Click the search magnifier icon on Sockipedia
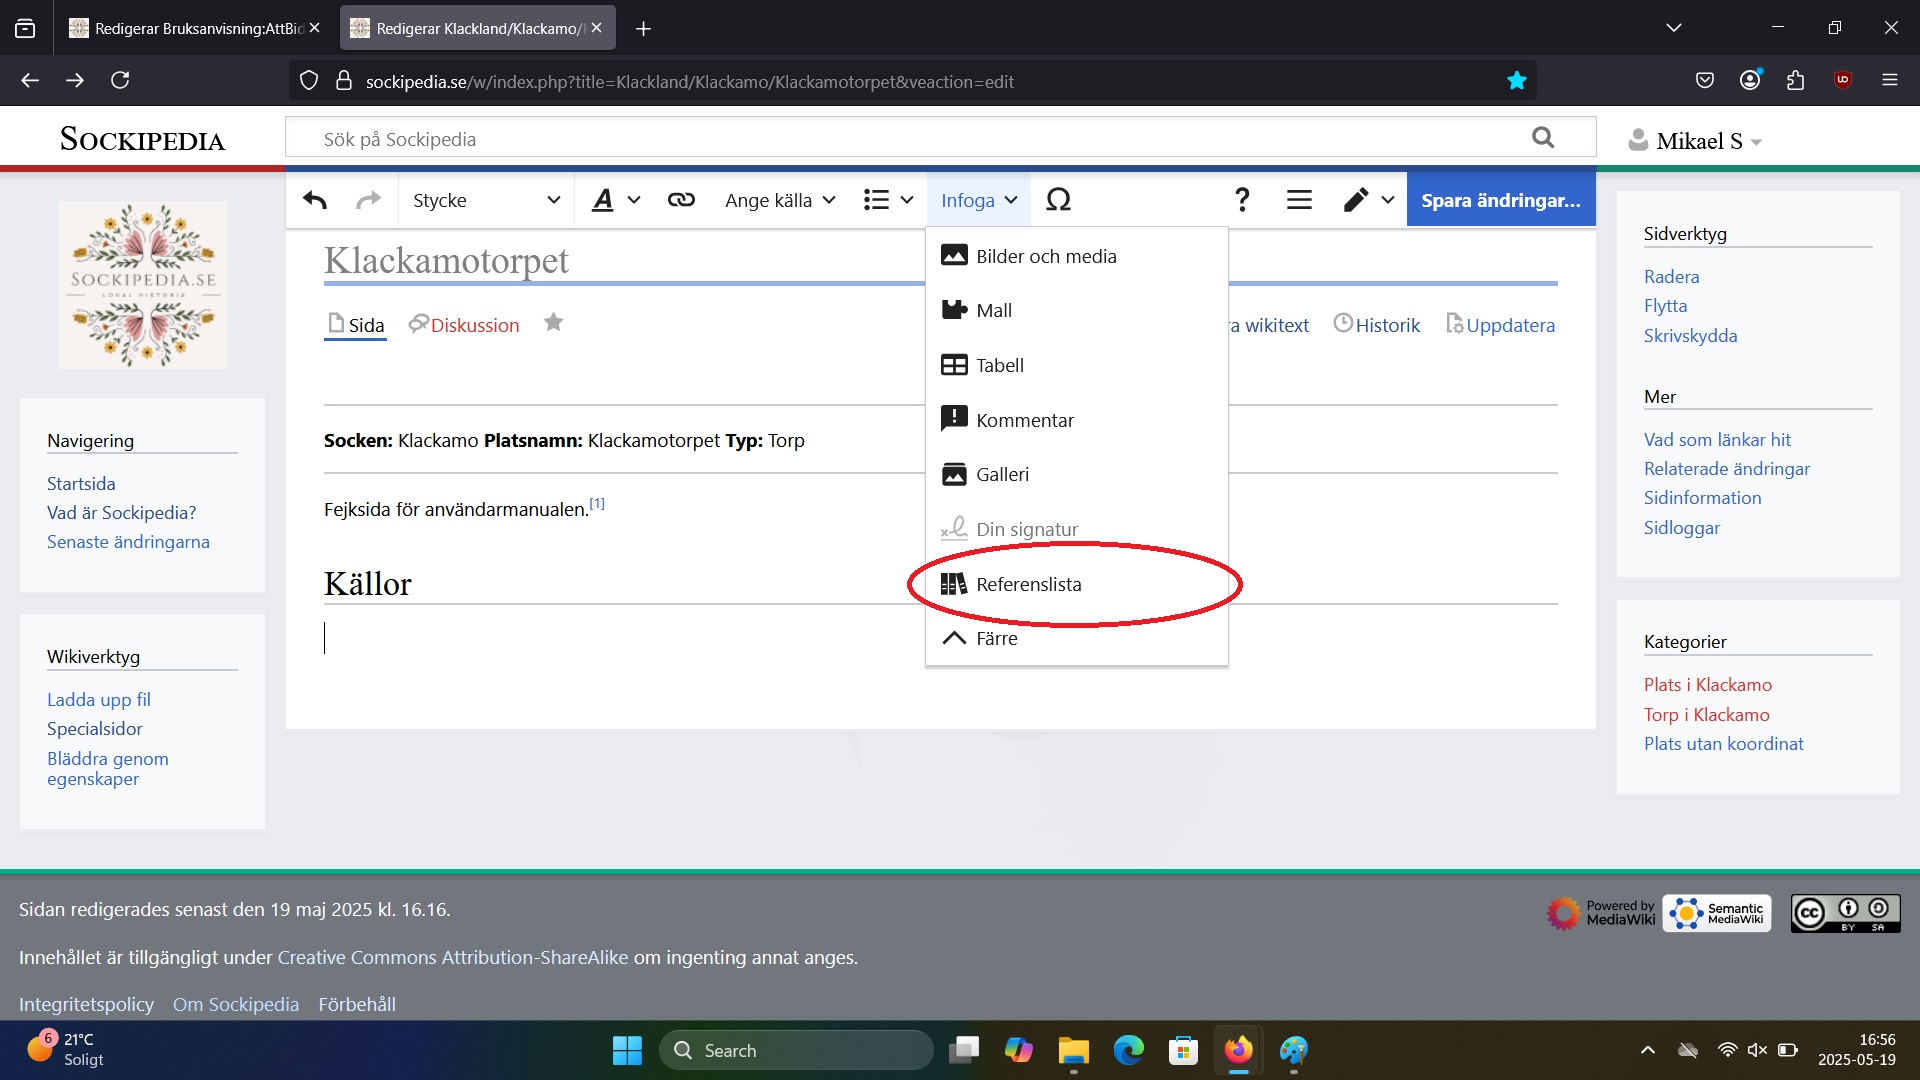1920x1080 pixels. 1543,138
